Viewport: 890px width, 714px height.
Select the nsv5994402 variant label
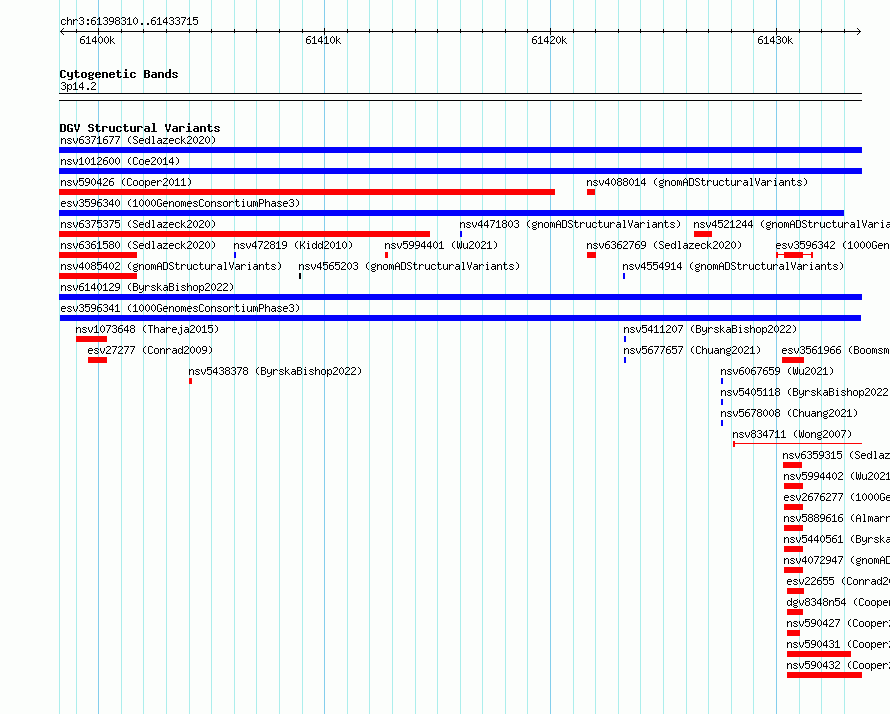tap(837, 476)
